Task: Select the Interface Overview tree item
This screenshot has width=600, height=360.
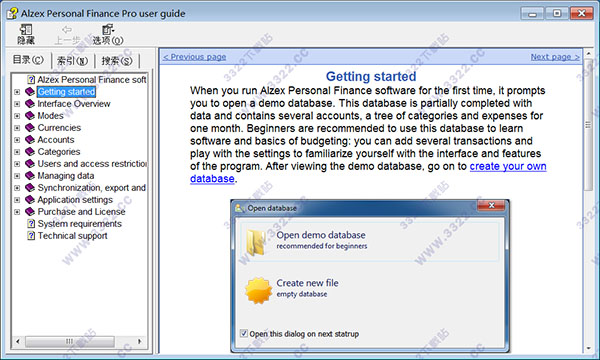Action: coord(73,104)
